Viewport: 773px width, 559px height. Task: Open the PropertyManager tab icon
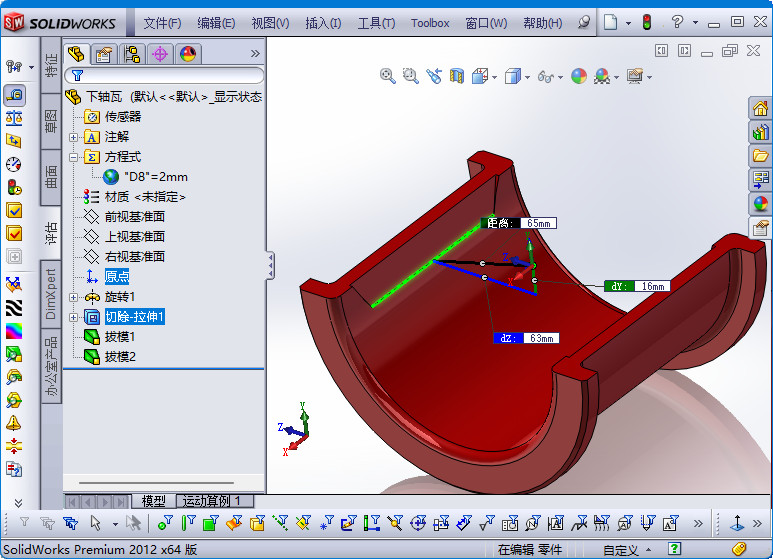(104, 53)
